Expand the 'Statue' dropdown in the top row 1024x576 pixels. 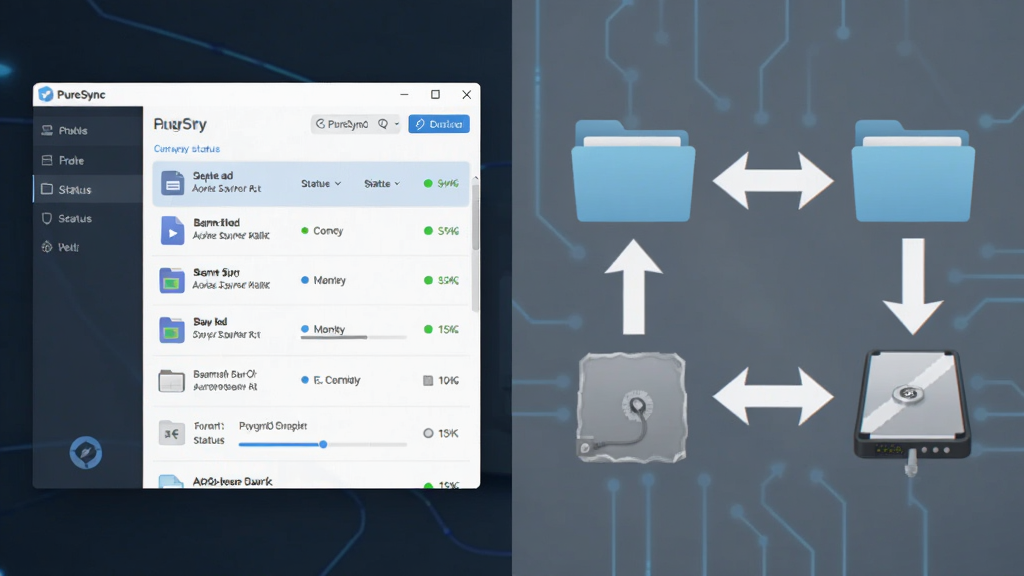click(321, 184)
